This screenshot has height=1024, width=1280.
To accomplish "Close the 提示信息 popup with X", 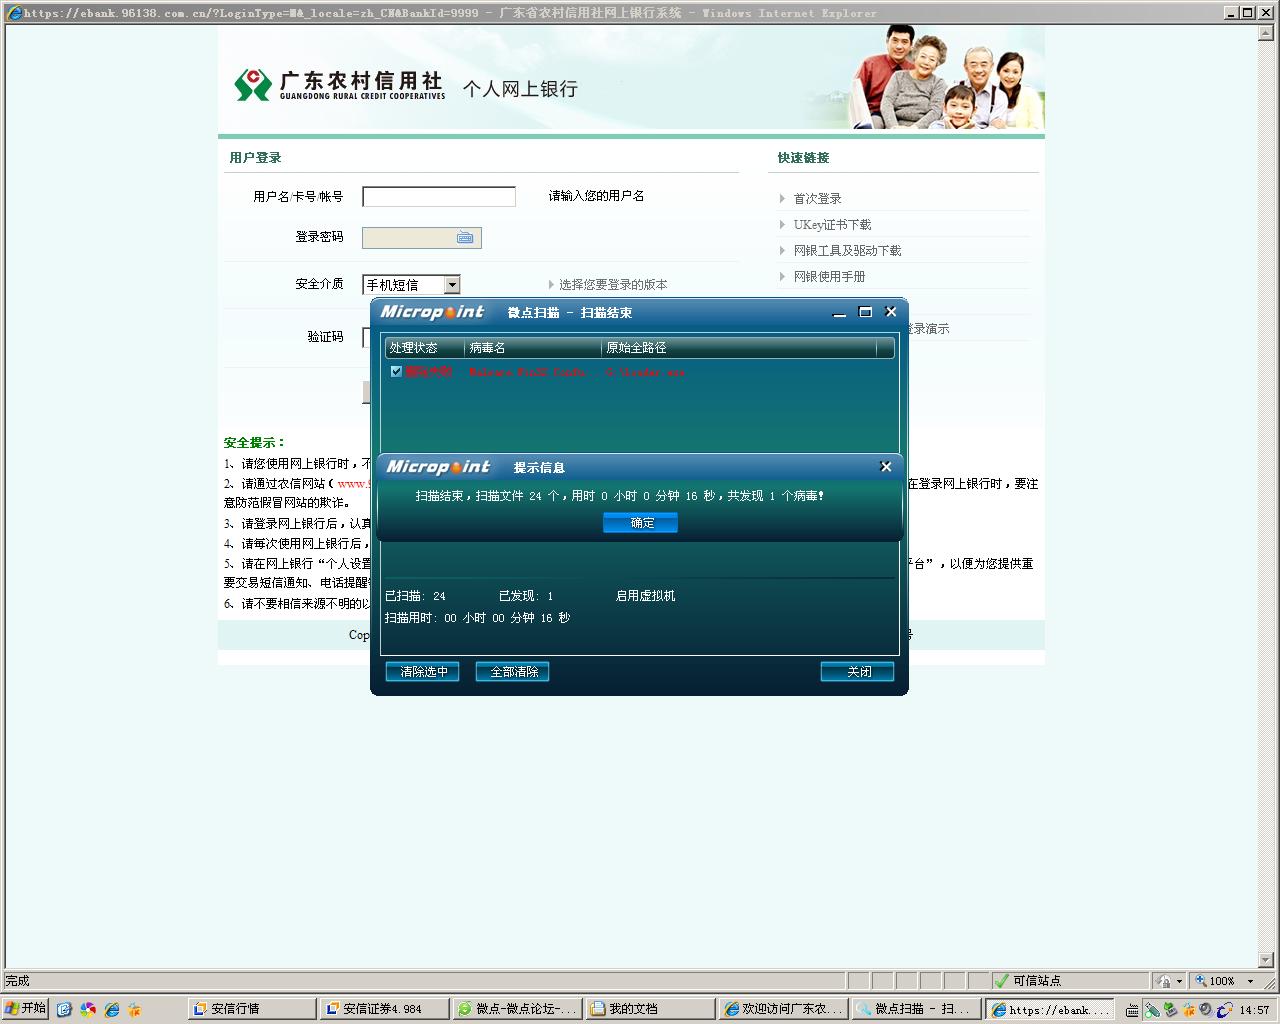I will click(x=885, y=467).
